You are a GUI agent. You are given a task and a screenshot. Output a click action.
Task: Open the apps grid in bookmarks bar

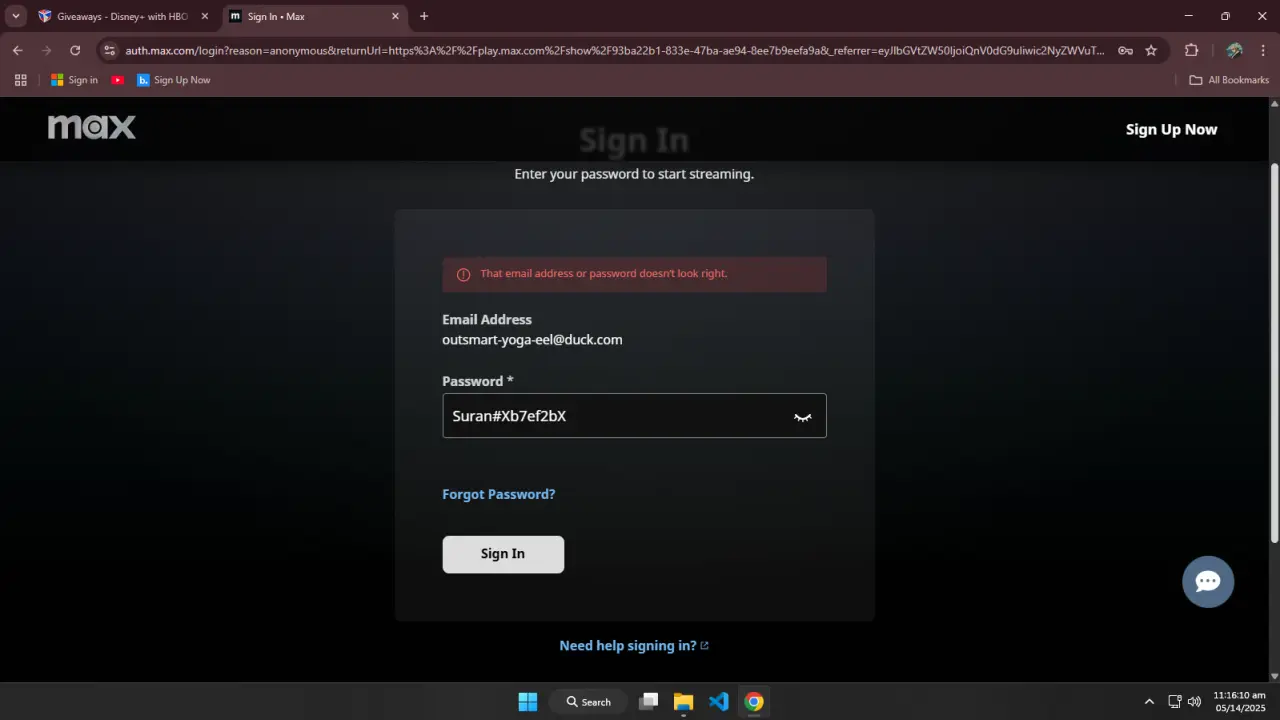[x=20, y=80]
